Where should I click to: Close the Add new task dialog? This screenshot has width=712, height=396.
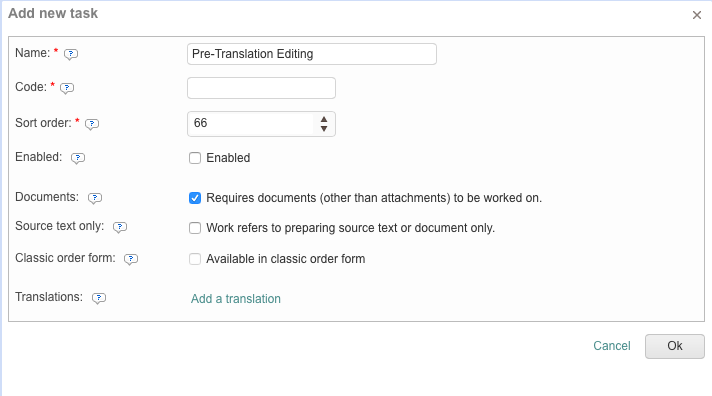click(x=697, y=15)
